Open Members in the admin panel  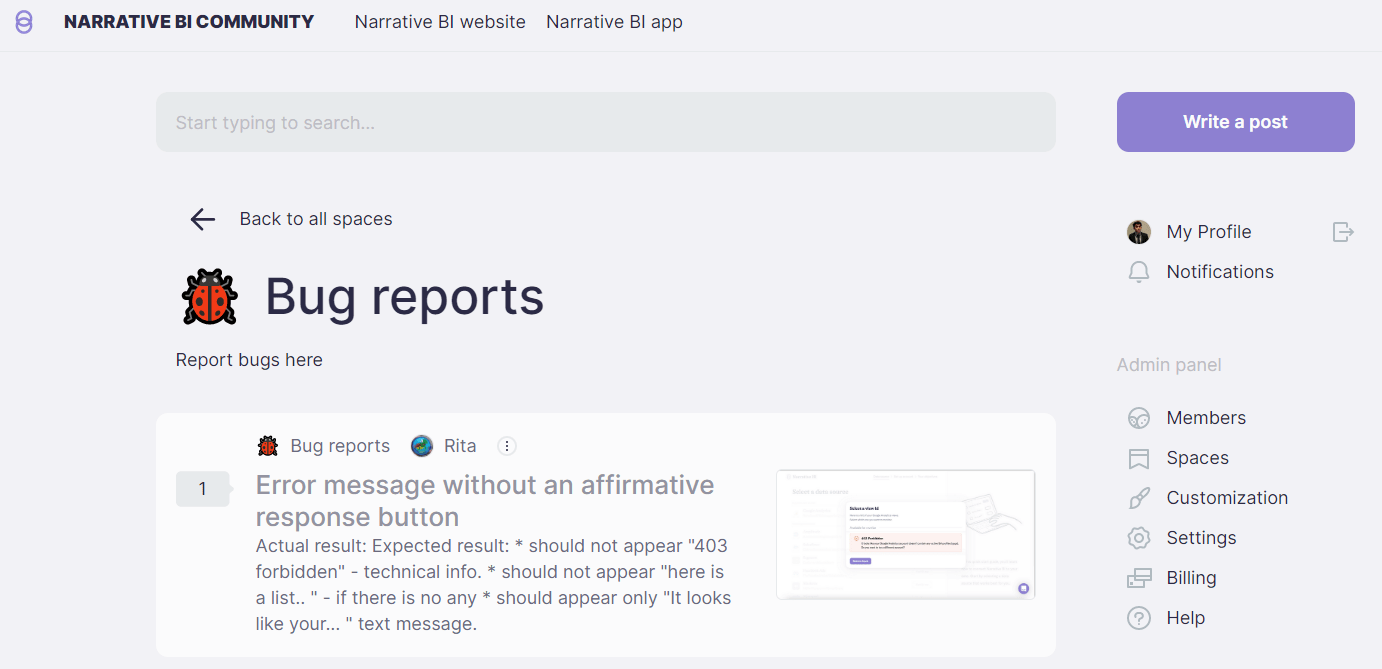[x=1206, y=418]
